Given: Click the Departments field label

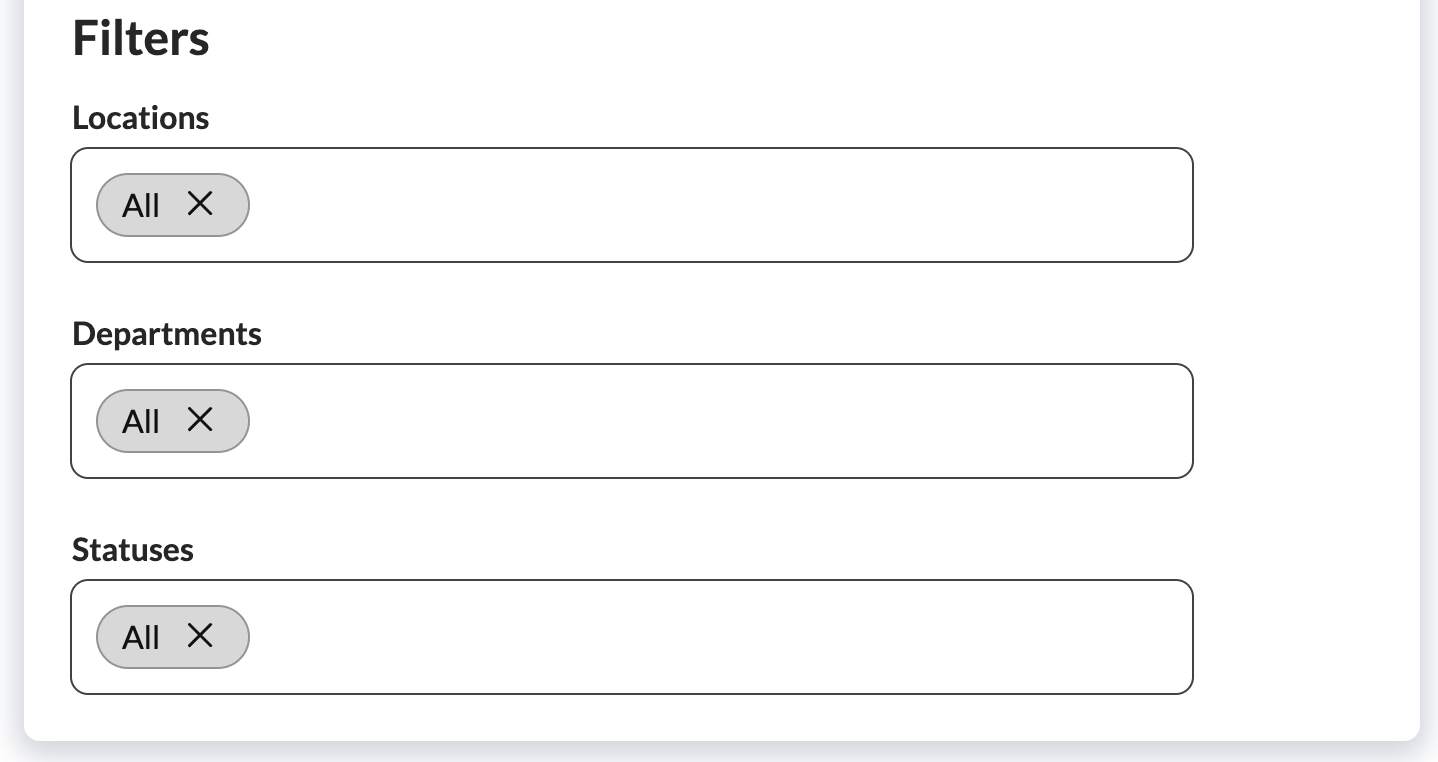Looking at the screenshot, I should (x=166, y=334).
